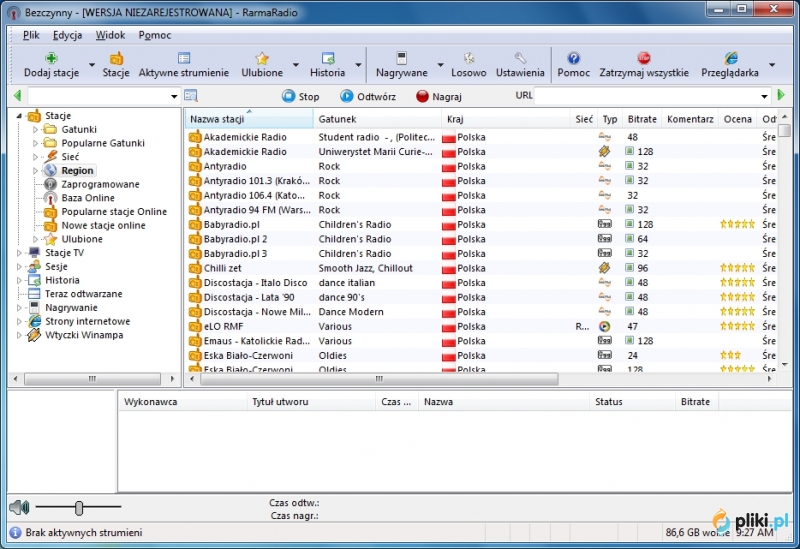Screen dimensions: 800x549
Task: Select Zaprogramowane tree node
Action: coord(100,184)
